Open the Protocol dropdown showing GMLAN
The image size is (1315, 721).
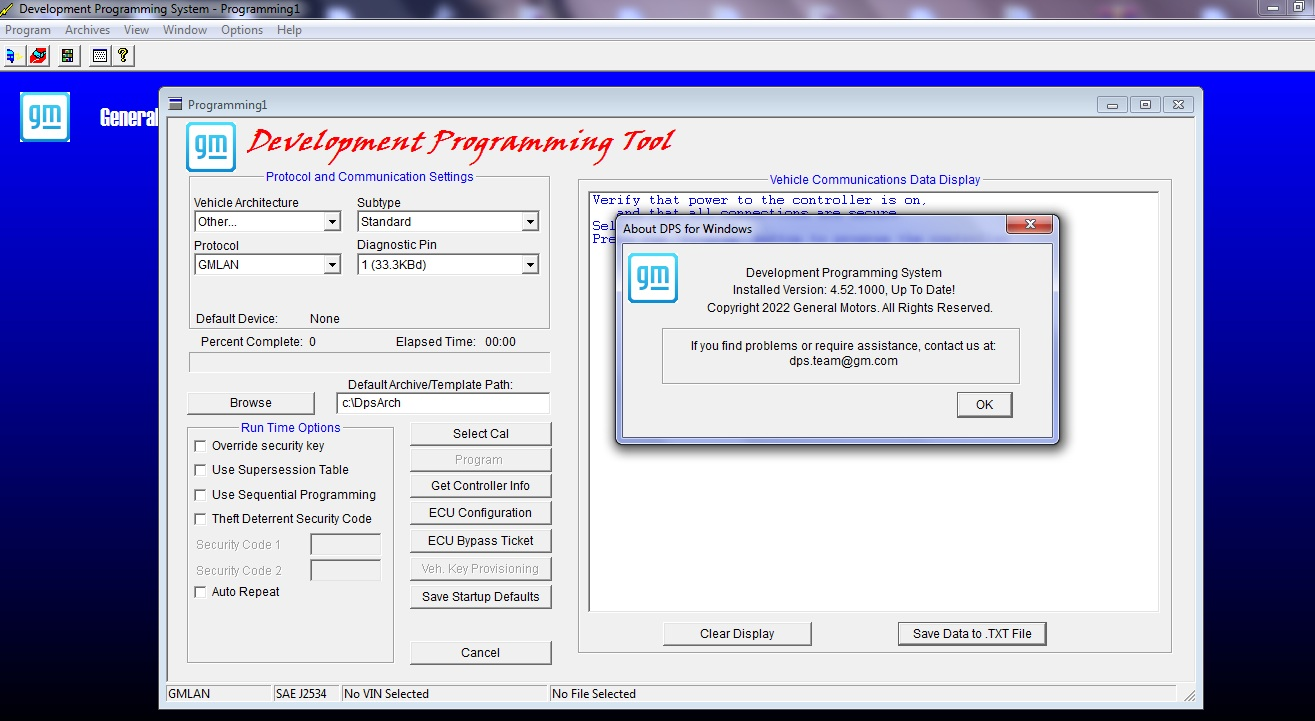tap(332, 265)
